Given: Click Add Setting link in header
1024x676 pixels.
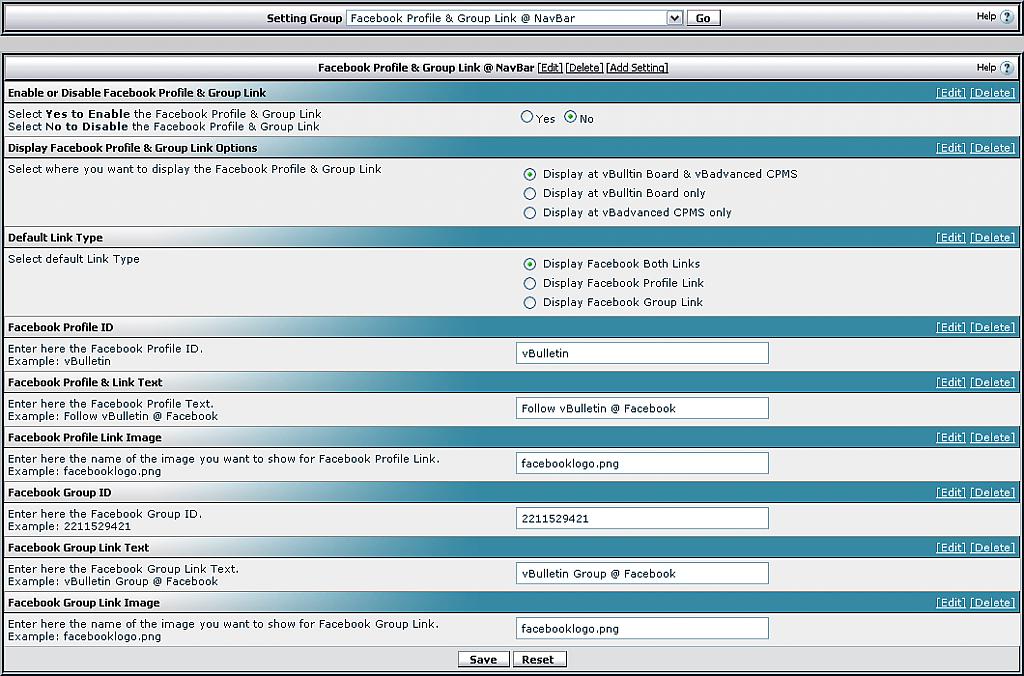Looking at the screenshot, I should coord(637,68).
